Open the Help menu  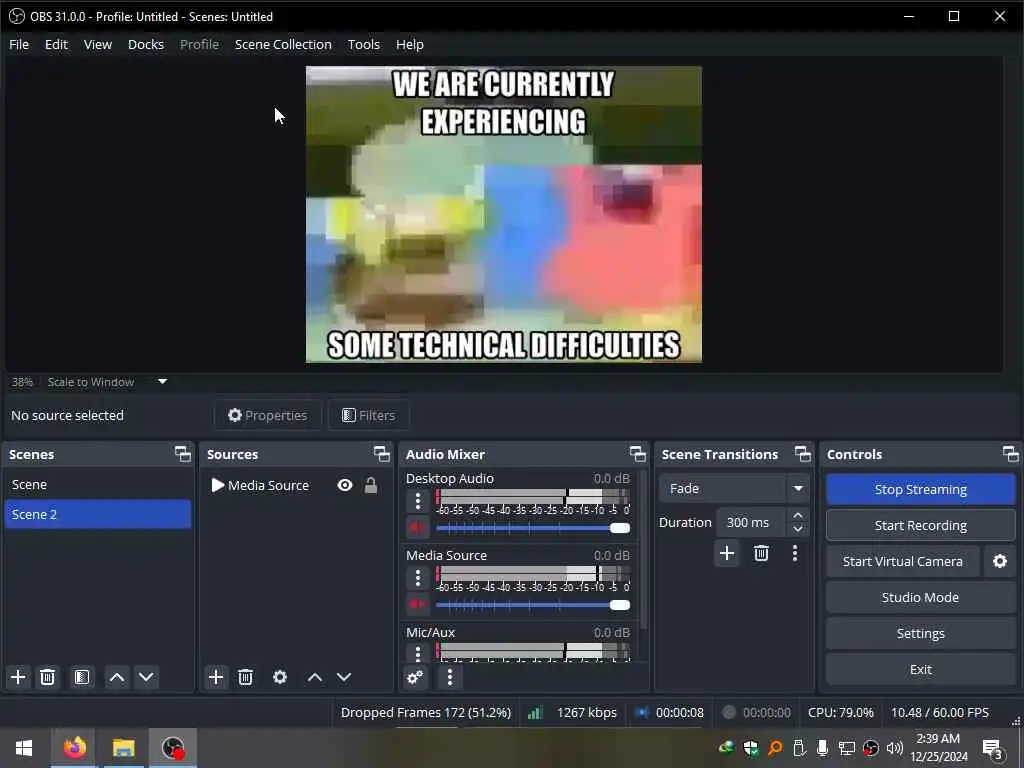409,44
